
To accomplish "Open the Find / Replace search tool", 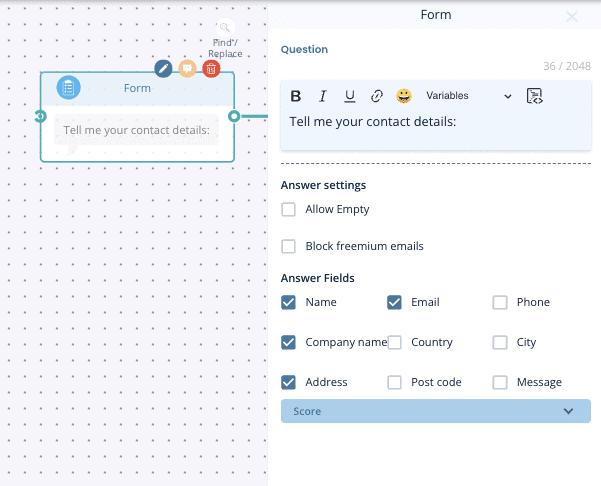I will point(225,38).
